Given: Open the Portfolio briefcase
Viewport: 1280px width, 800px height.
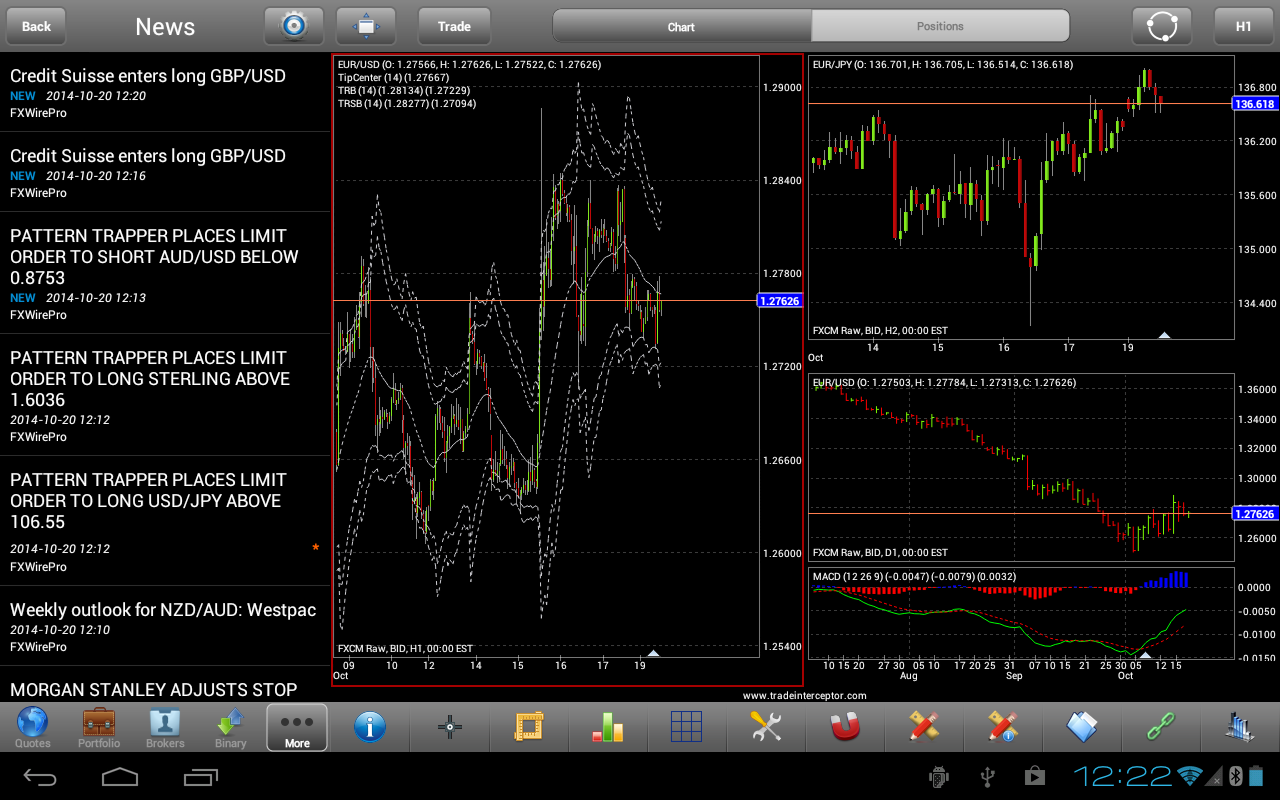Looking at the screenshot, I should pyautogui.click(x=99, y=727).
